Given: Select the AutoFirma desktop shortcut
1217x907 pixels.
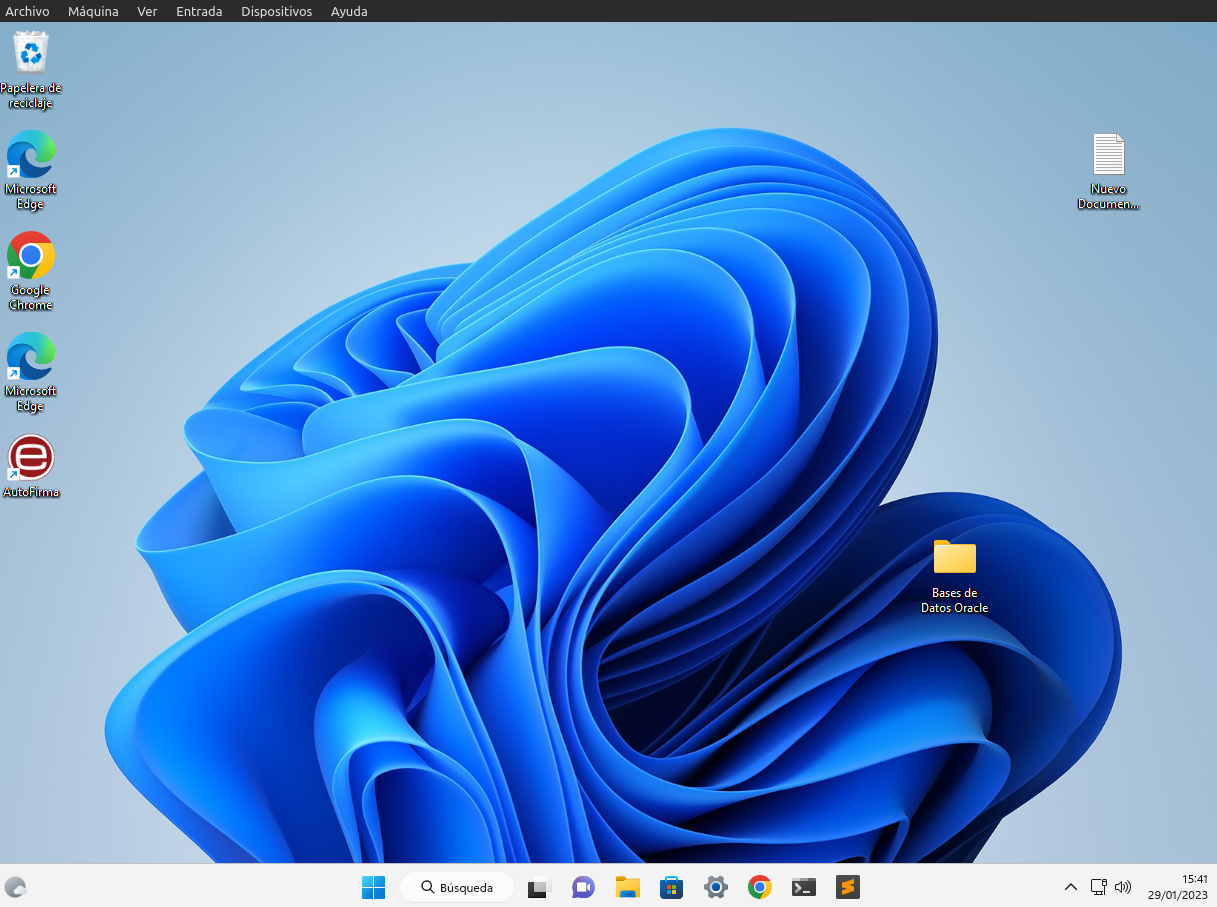Looking at the screenshot, I should tap(31, 466).
